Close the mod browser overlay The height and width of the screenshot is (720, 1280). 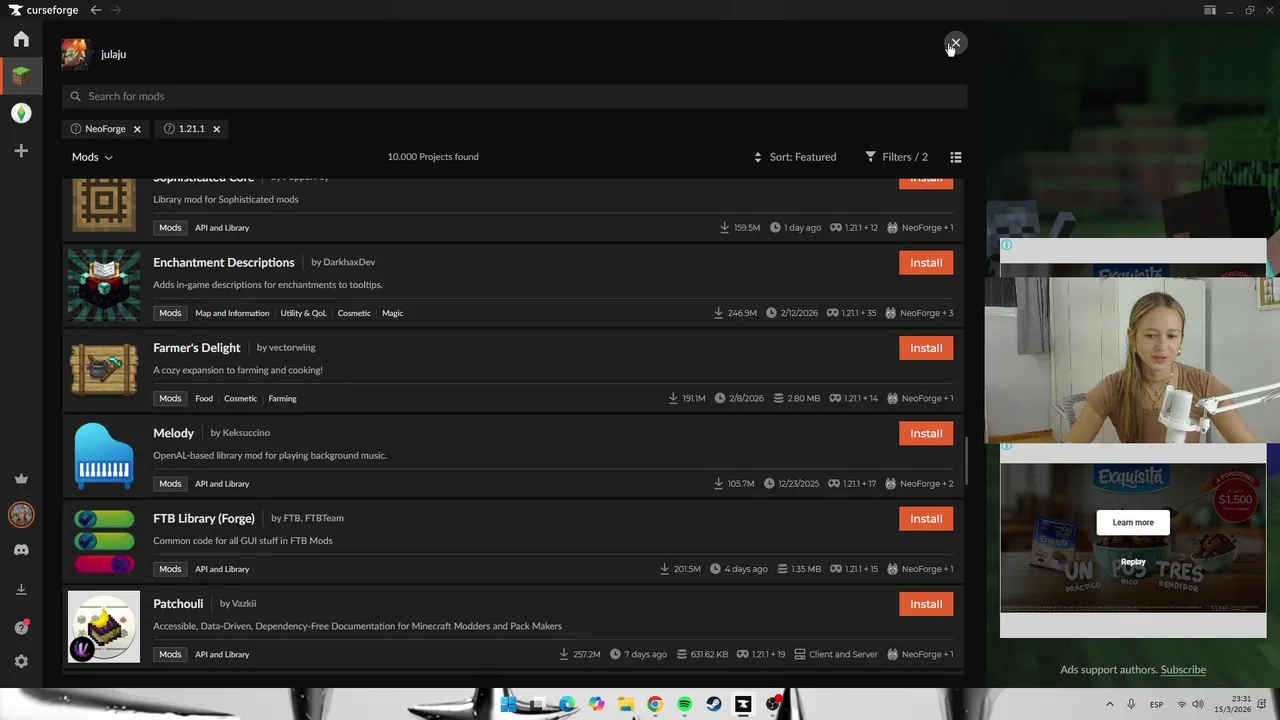pos(955,43)
